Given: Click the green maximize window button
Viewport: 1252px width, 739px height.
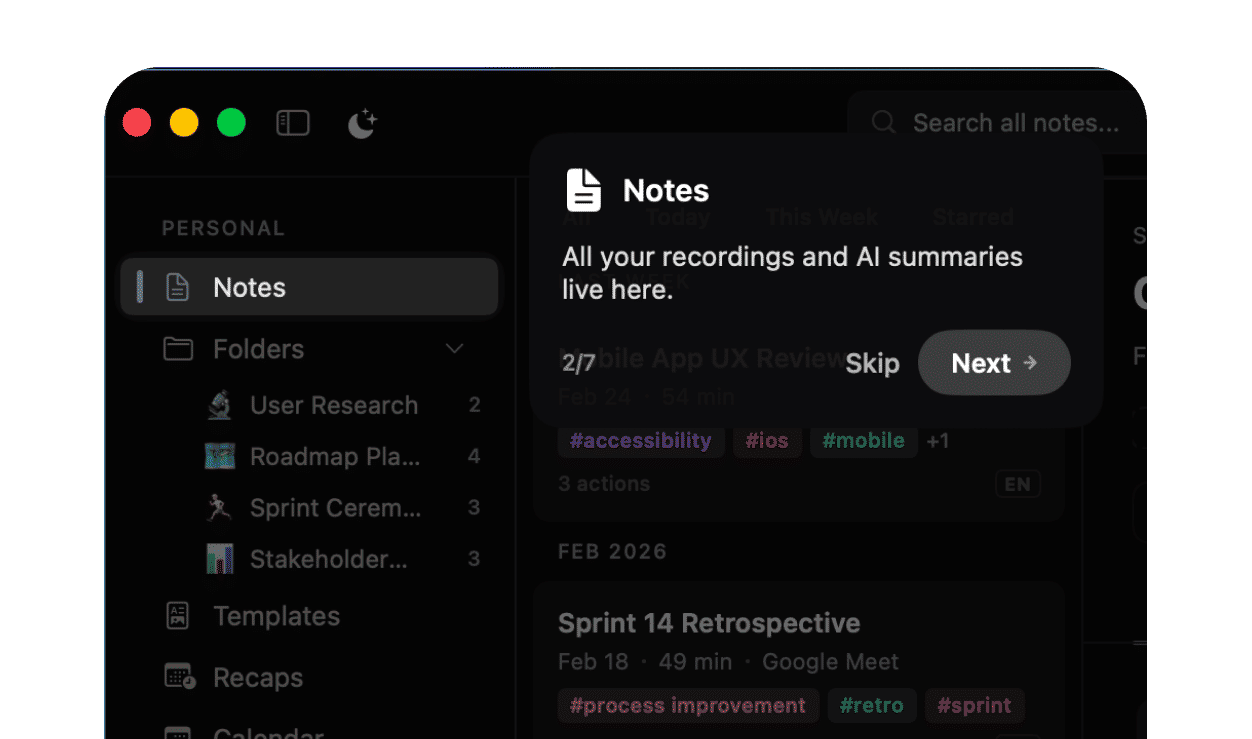Looking at the screenshot, I should (x=232, y=123).
